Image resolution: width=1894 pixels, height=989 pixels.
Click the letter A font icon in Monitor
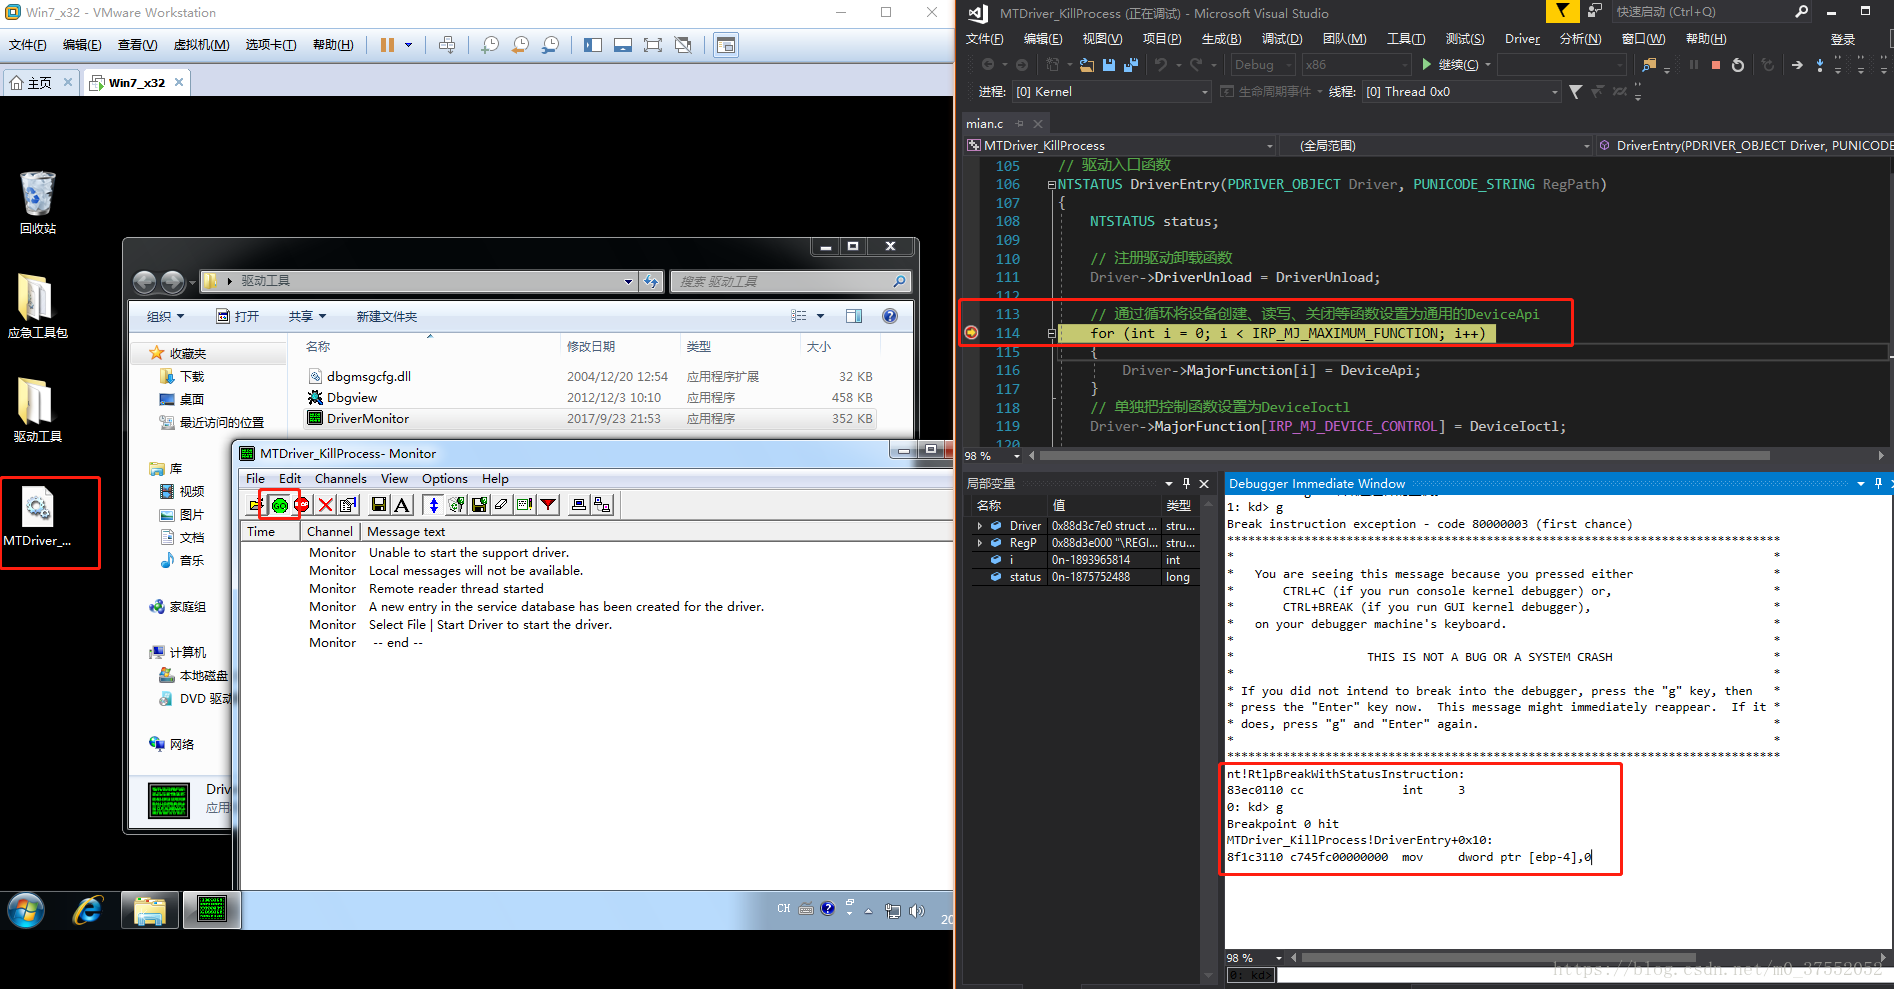(402, 505)
